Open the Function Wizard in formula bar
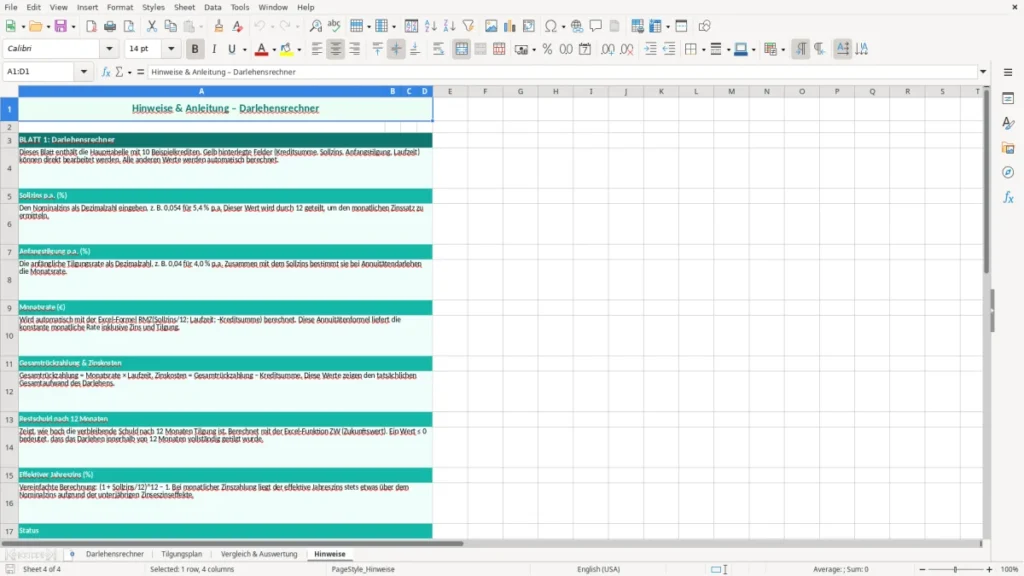Image resolution: width=1024 pixels, height=576 pixels. 106,72
